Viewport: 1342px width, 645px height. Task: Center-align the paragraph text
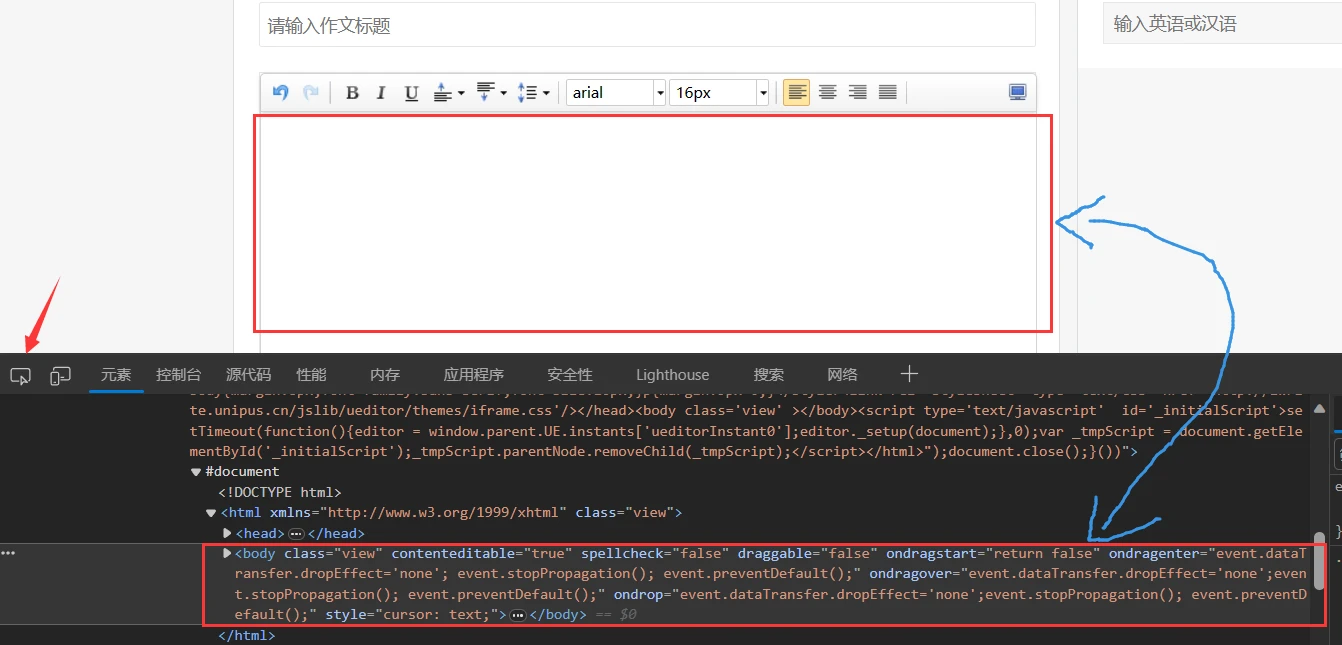click(x=827, y=93)
